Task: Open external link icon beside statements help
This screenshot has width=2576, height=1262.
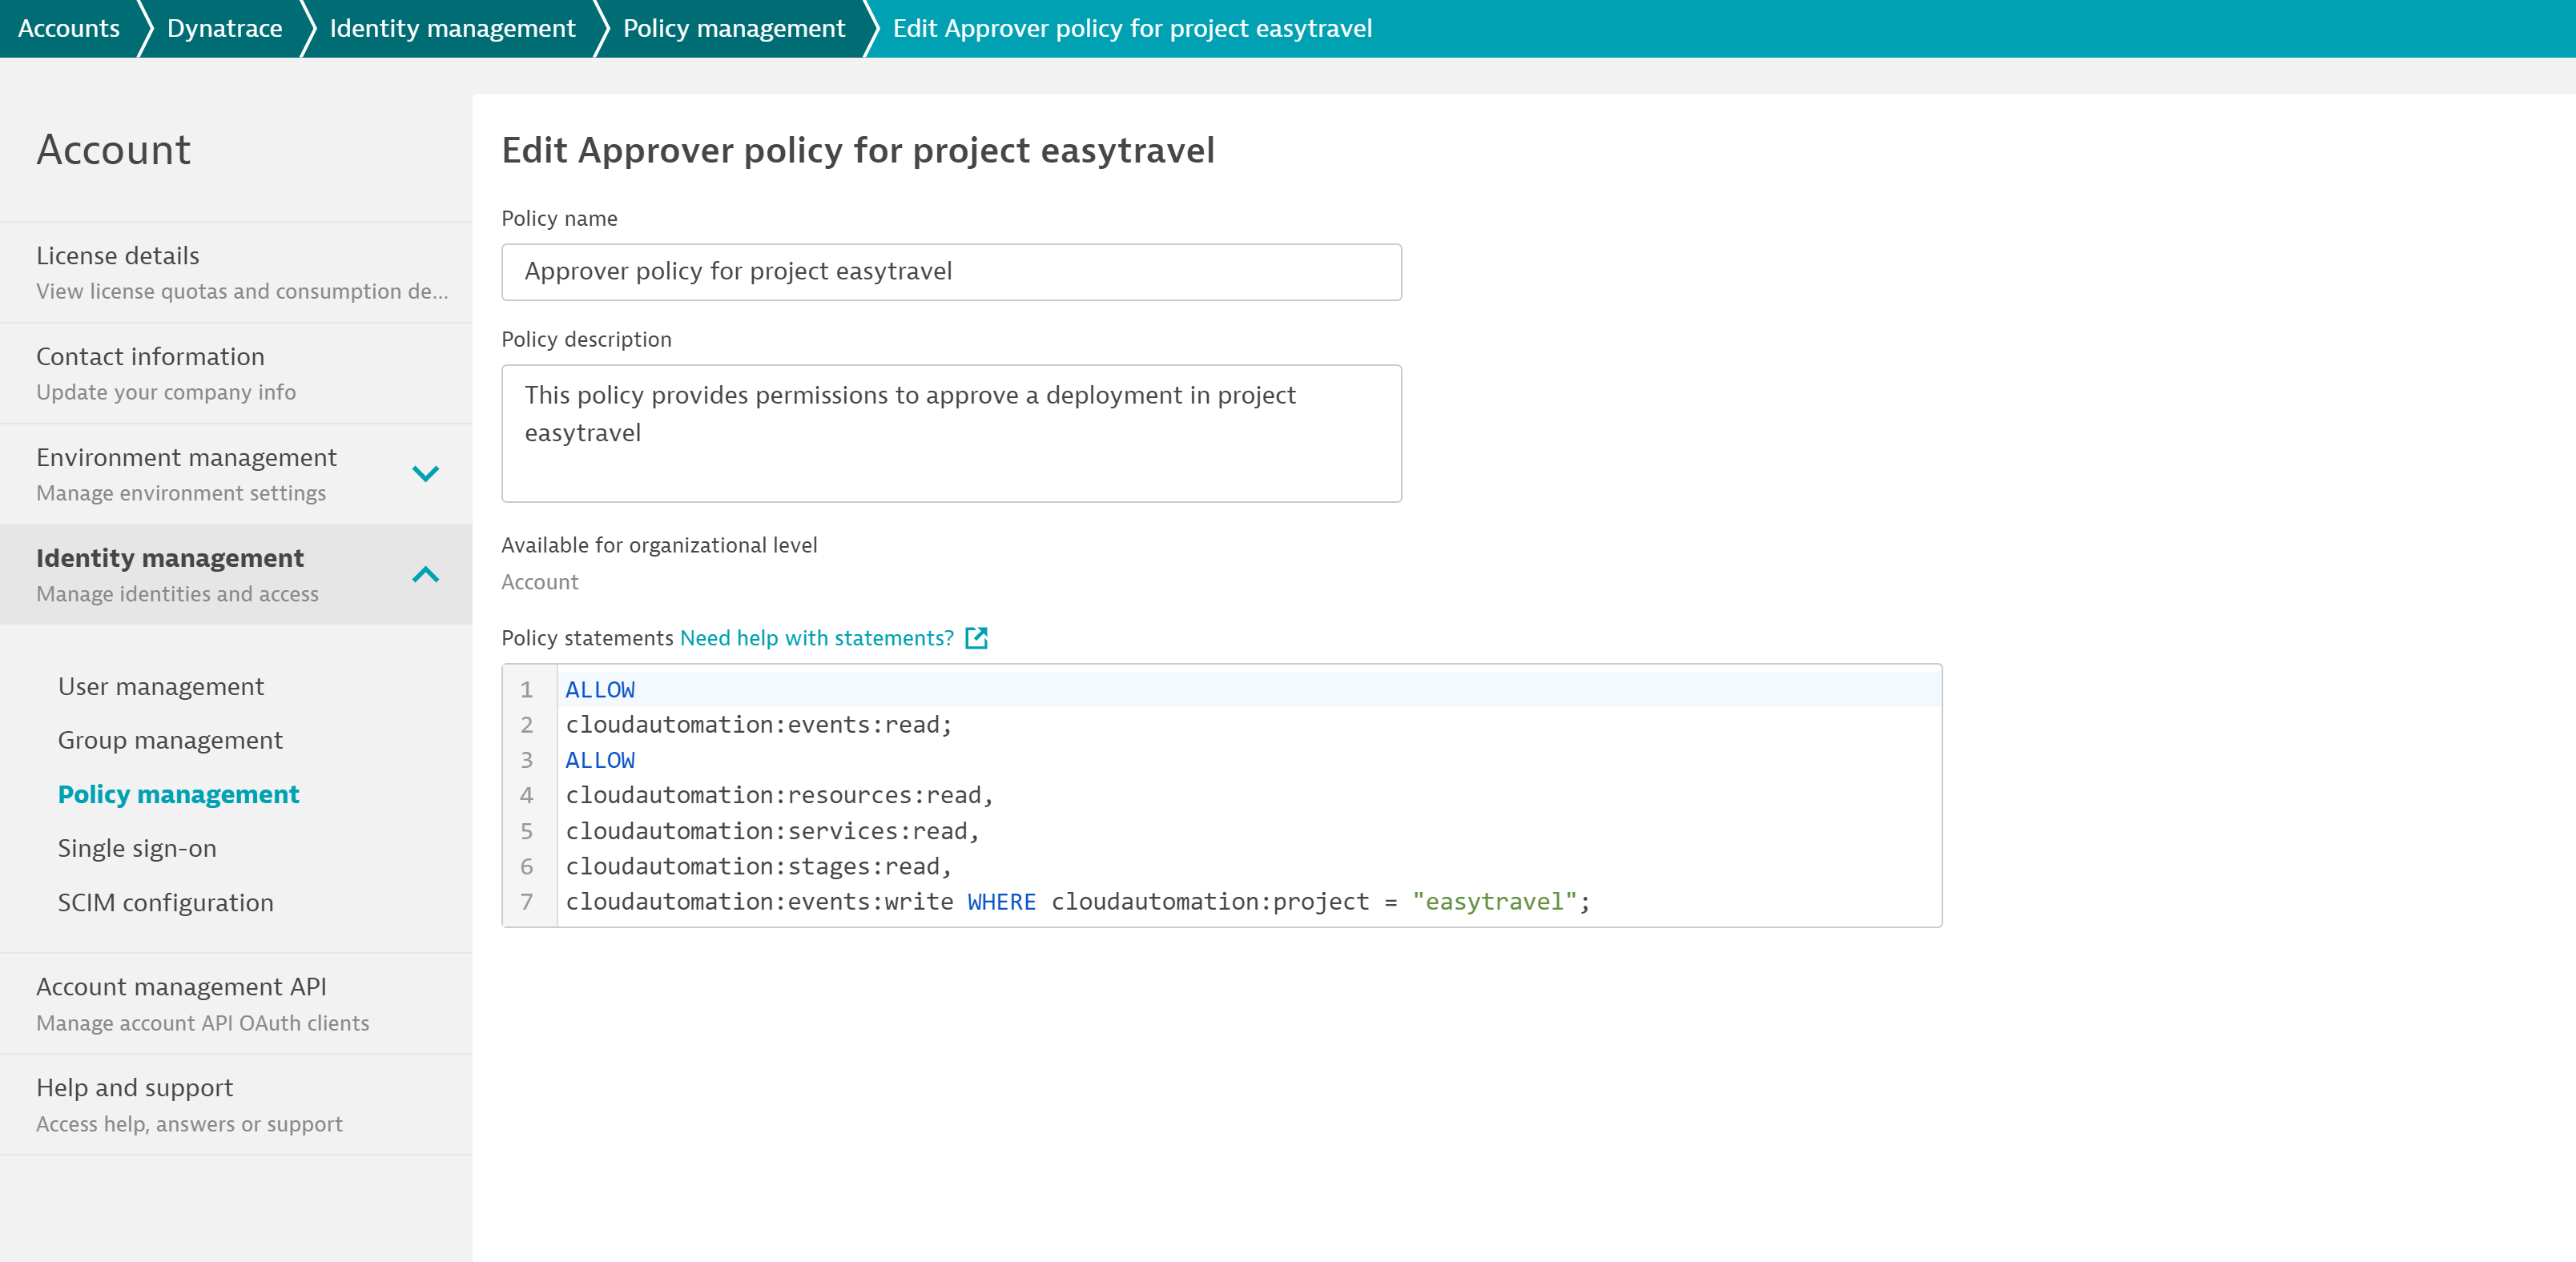Action: click(976, 638)
